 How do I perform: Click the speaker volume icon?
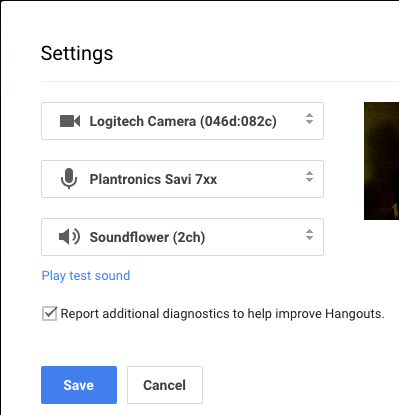[x=69, y=237]
